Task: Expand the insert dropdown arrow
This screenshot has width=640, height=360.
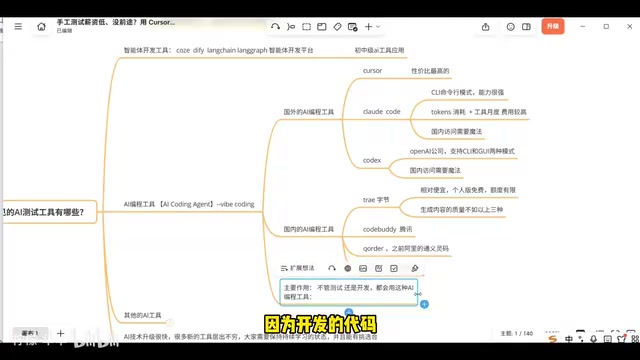Action: (x=378, y=27)
